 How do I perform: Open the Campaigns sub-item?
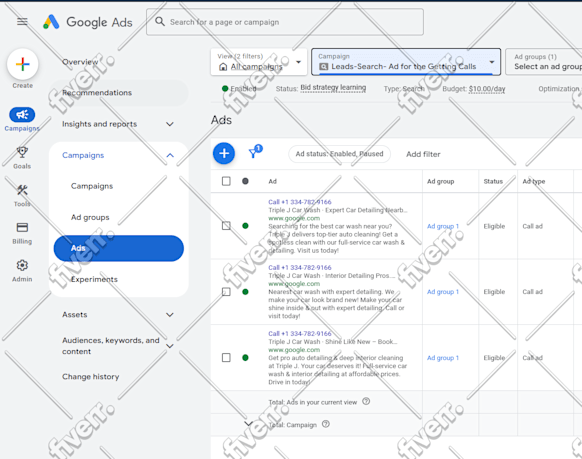pos(92,186)
